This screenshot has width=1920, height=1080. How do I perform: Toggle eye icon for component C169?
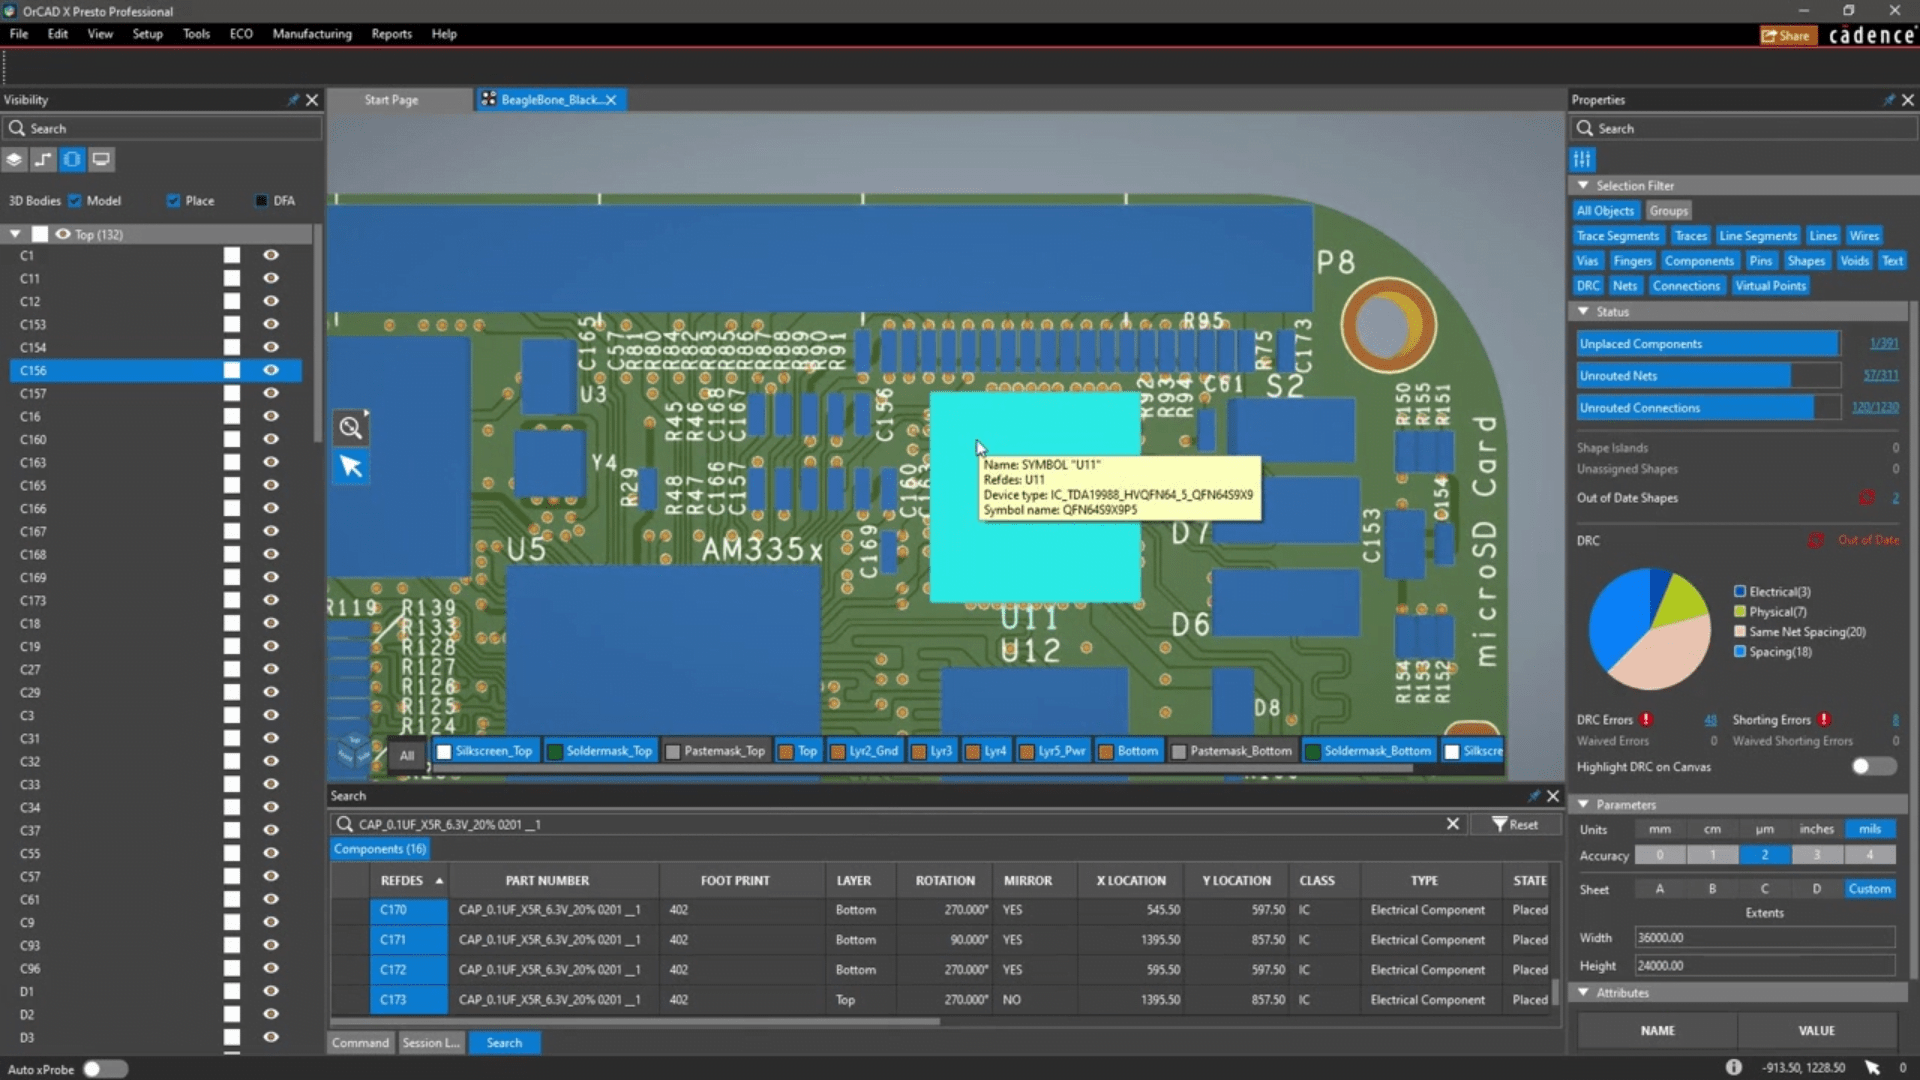[271, 577]
